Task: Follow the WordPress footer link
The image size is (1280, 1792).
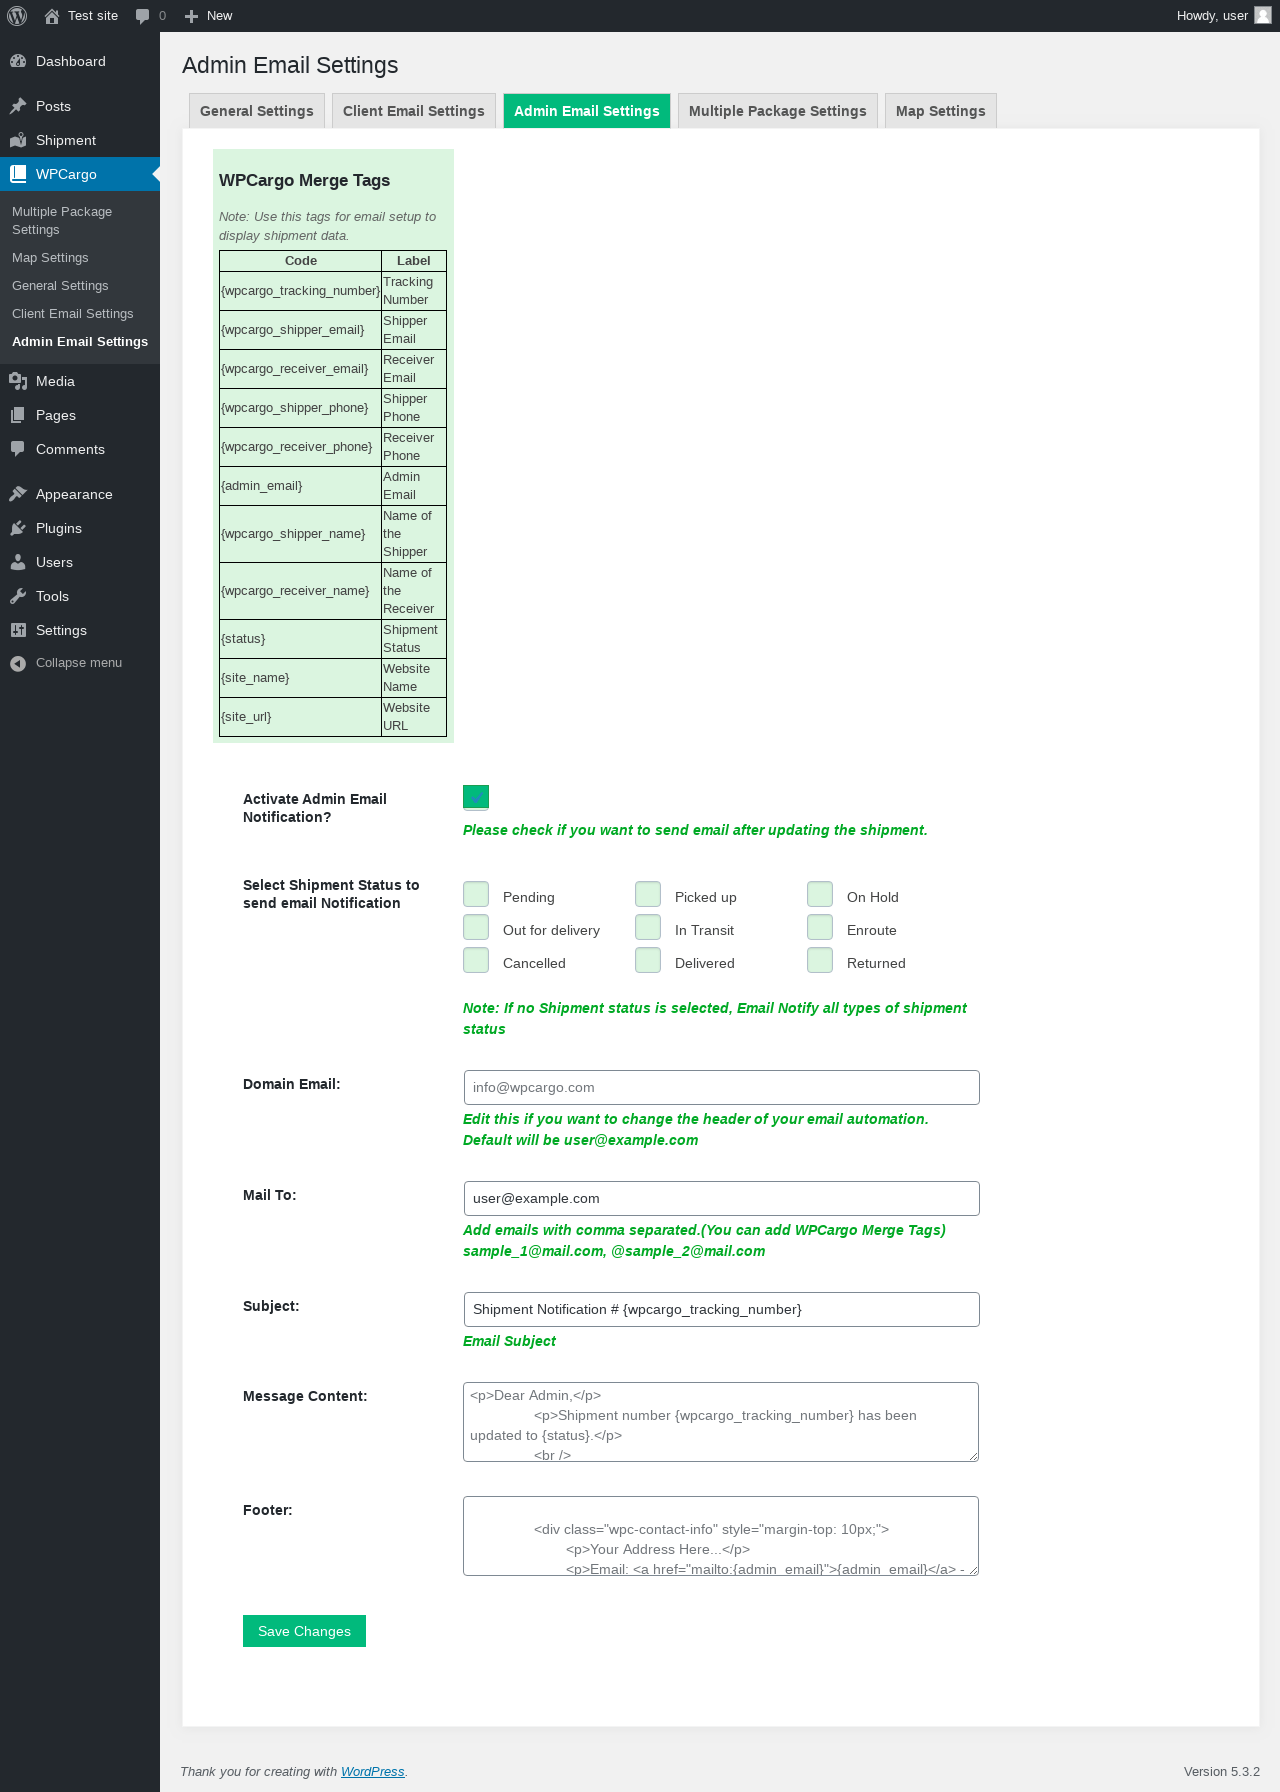Action: [373, 1771]
